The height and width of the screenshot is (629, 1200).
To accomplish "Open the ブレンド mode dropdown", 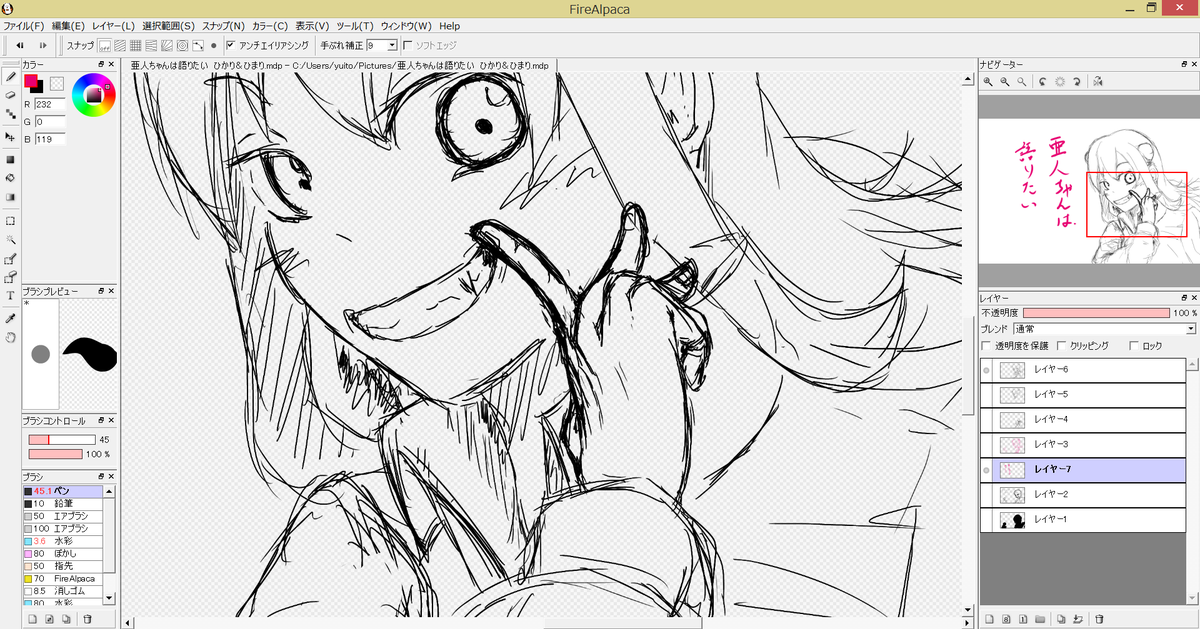I will pyautogui.click(x=1190, y=328).
